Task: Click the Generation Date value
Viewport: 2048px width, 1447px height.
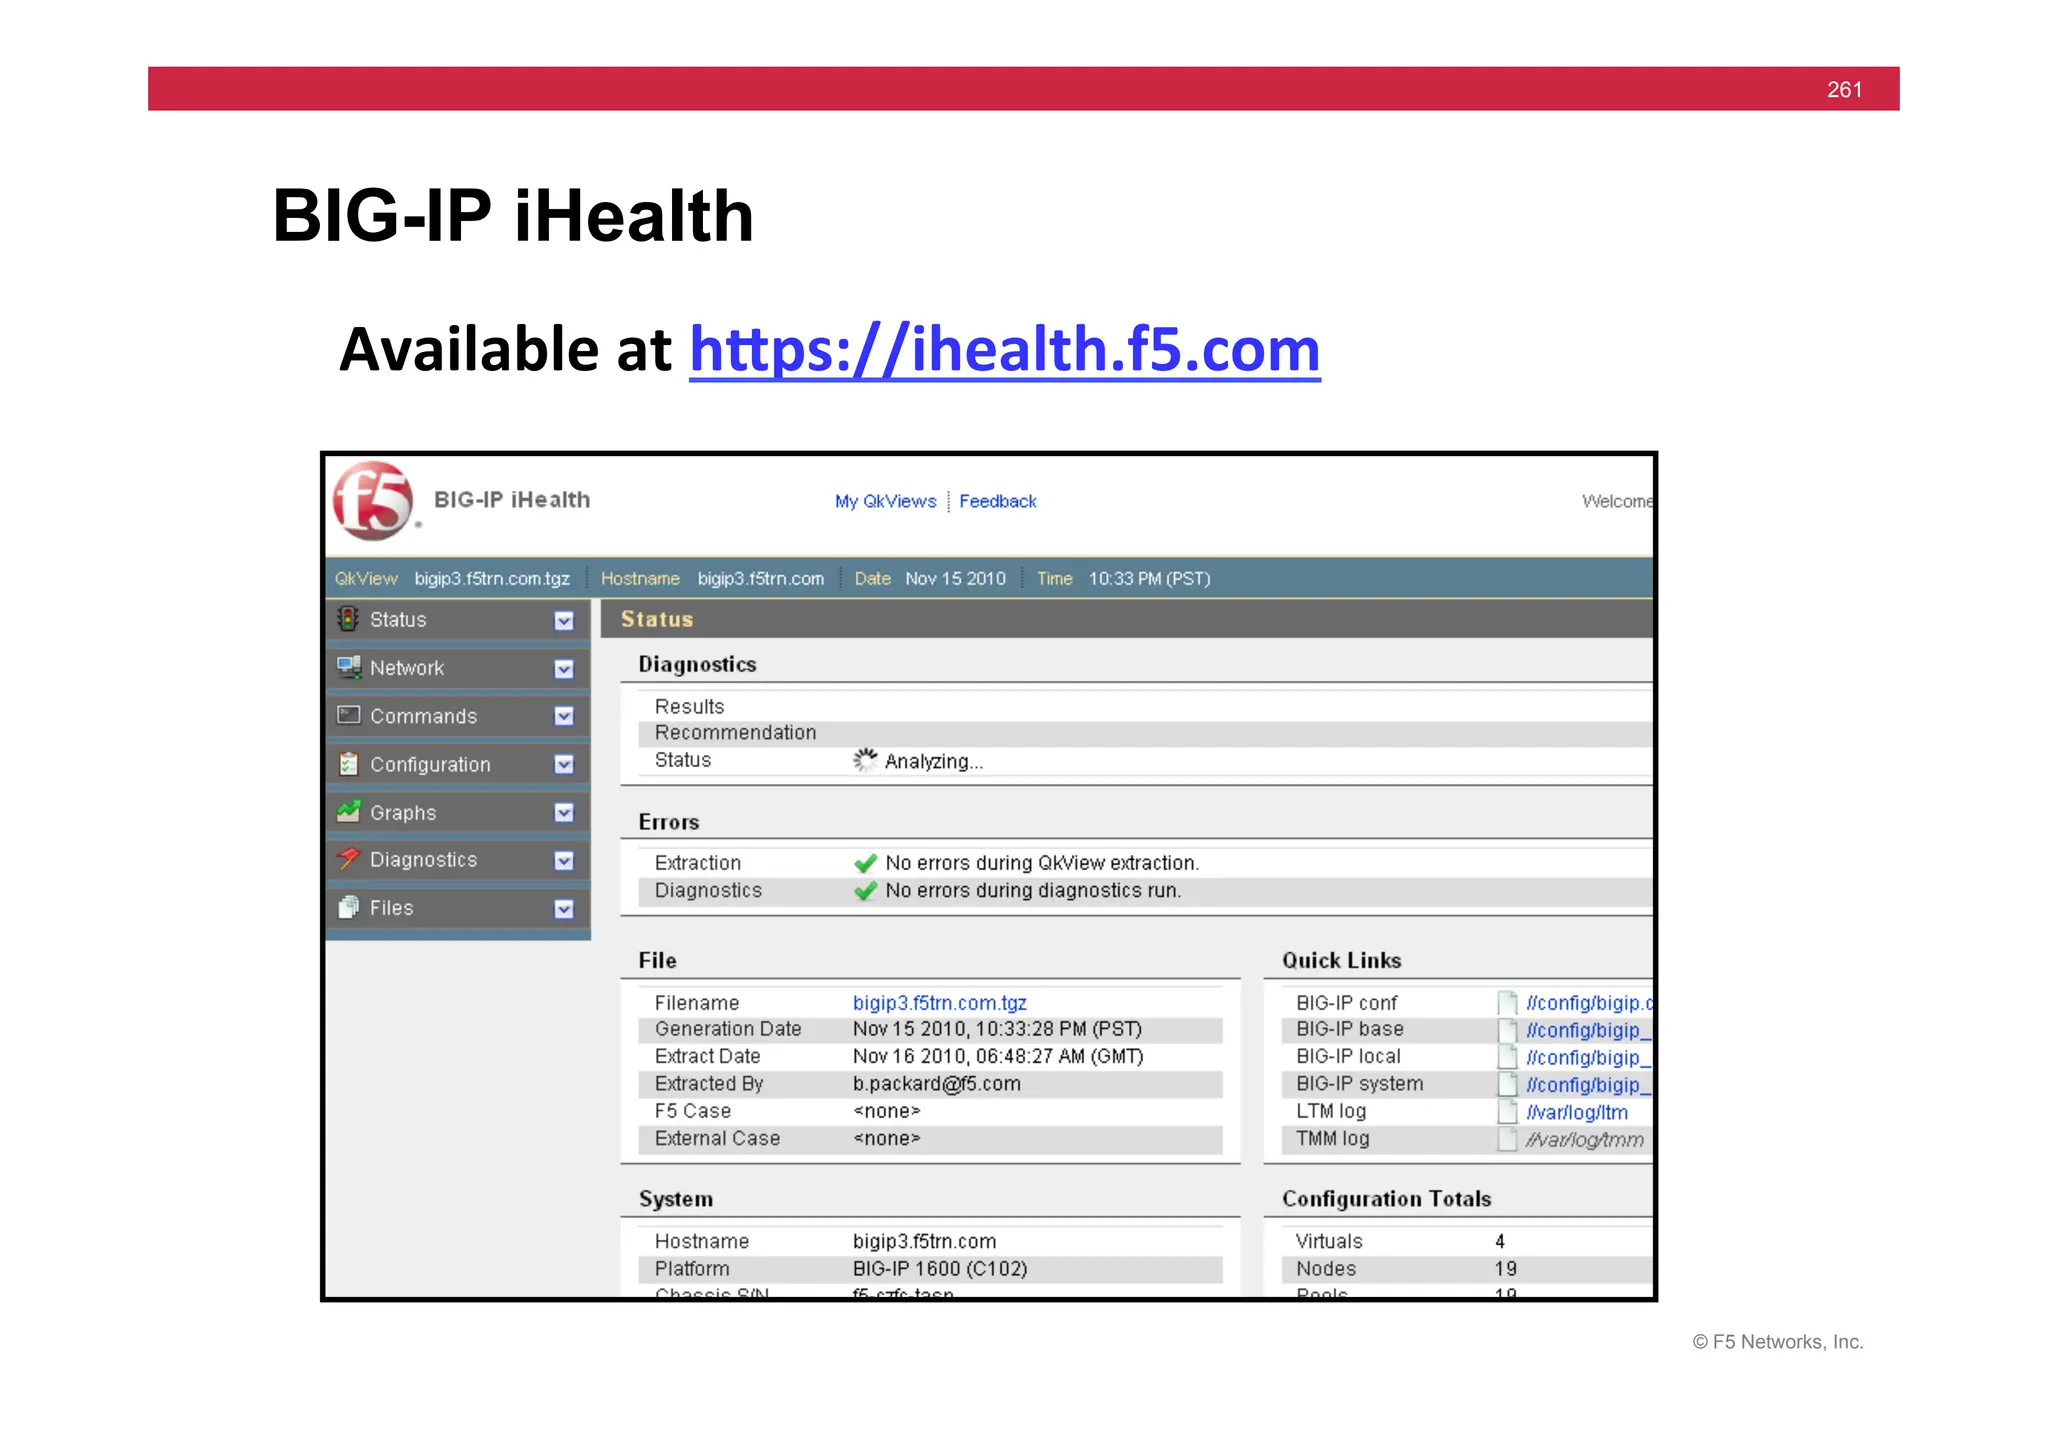Action: point(997,1029)
